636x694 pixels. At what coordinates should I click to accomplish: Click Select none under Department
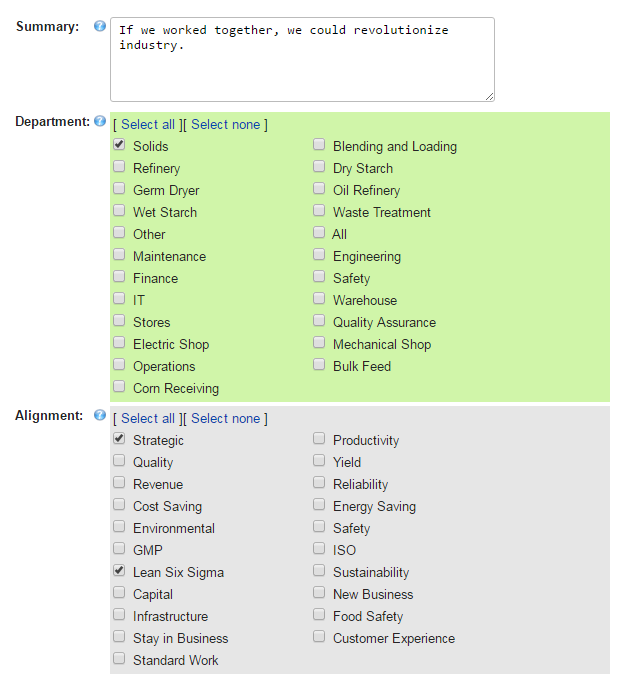pyautogui.click(x=225, y=125)
